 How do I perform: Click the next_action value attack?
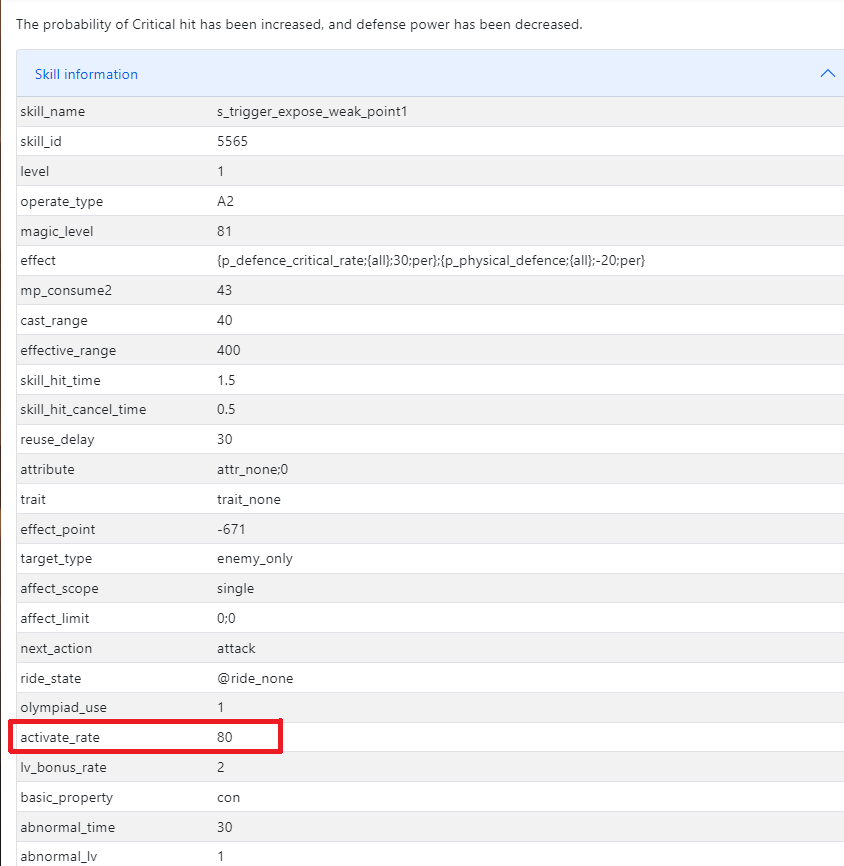(x=236, y=648)
